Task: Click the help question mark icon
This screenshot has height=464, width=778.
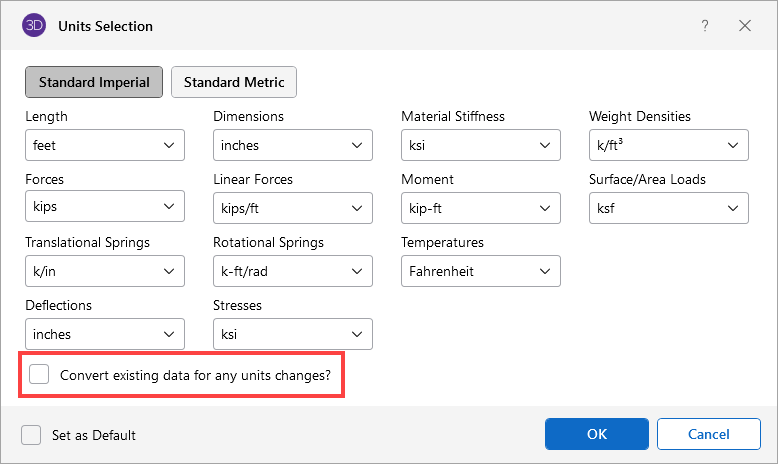Action: (x=706, y=25)
